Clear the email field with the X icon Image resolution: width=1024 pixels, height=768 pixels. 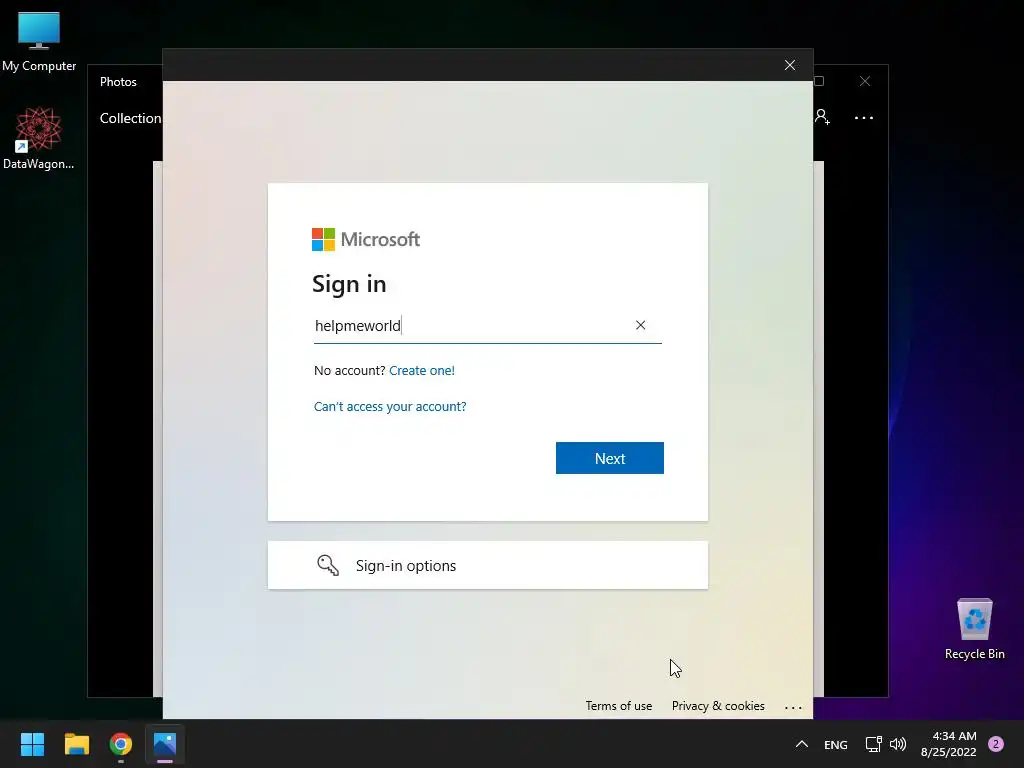tap(640, 325)
